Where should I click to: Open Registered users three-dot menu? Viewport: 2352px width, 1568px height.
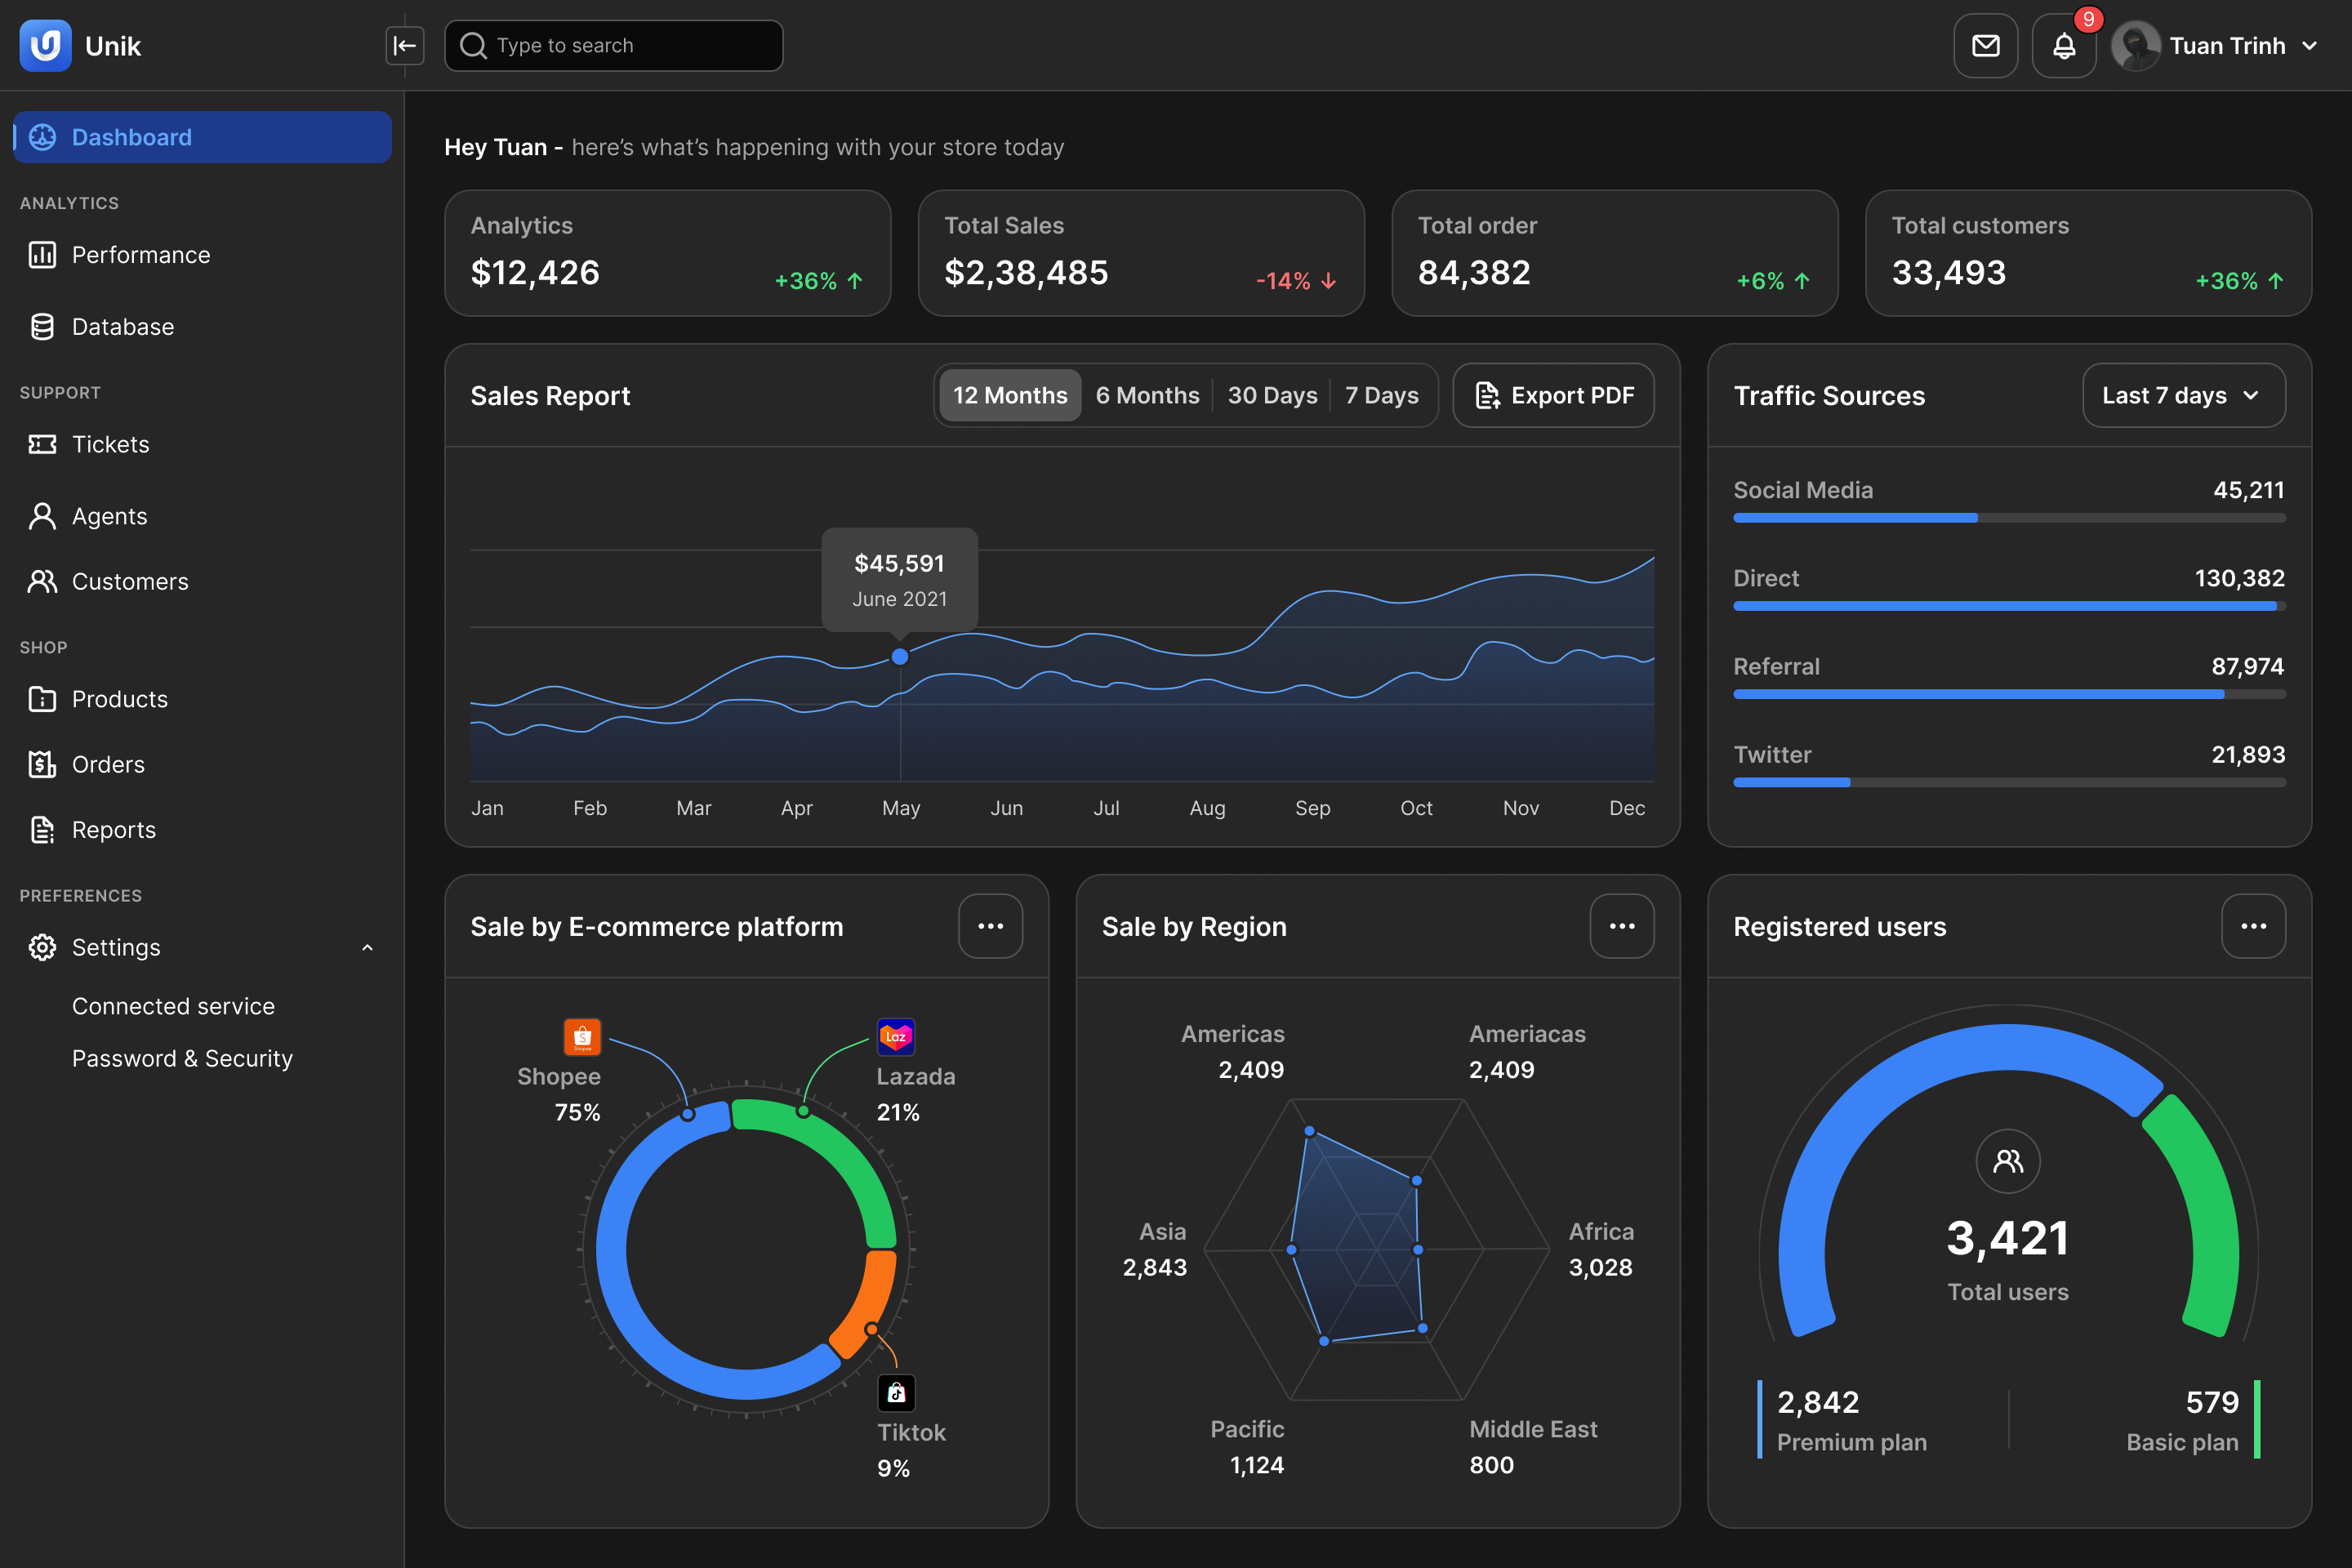[2252, 926]
